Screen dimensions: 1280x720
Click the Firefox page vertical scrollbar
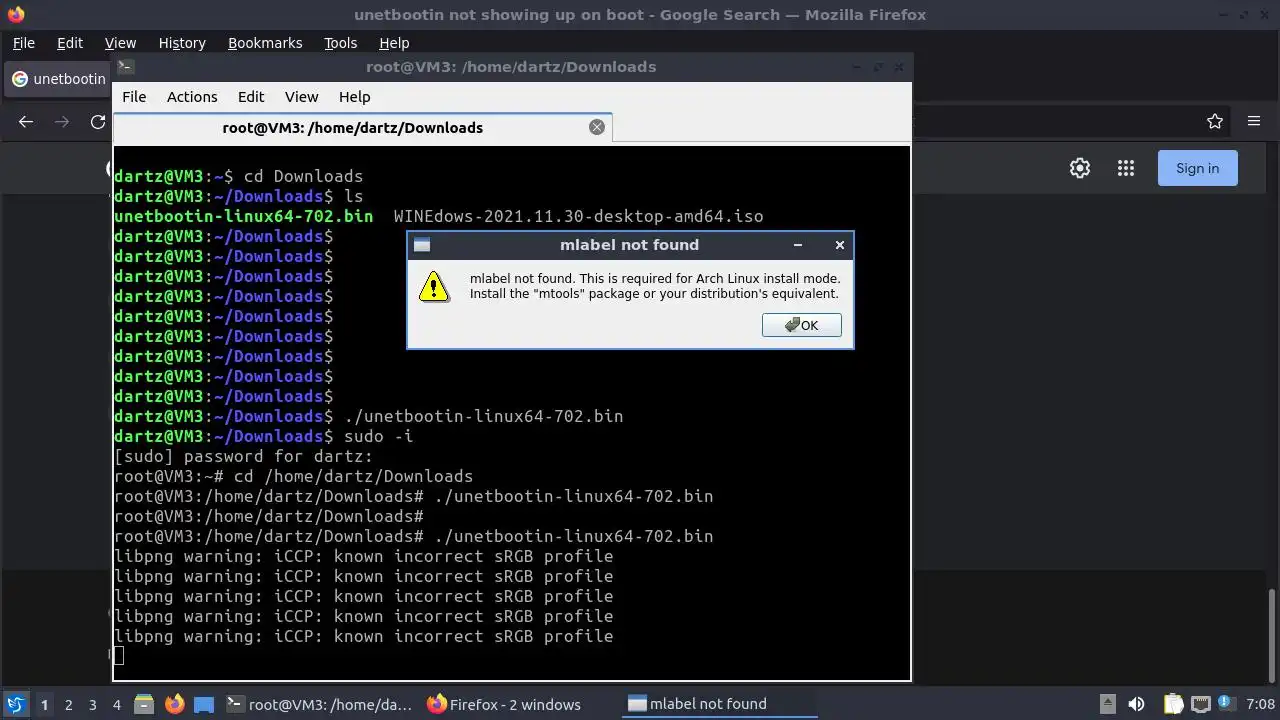(1273, 635)
